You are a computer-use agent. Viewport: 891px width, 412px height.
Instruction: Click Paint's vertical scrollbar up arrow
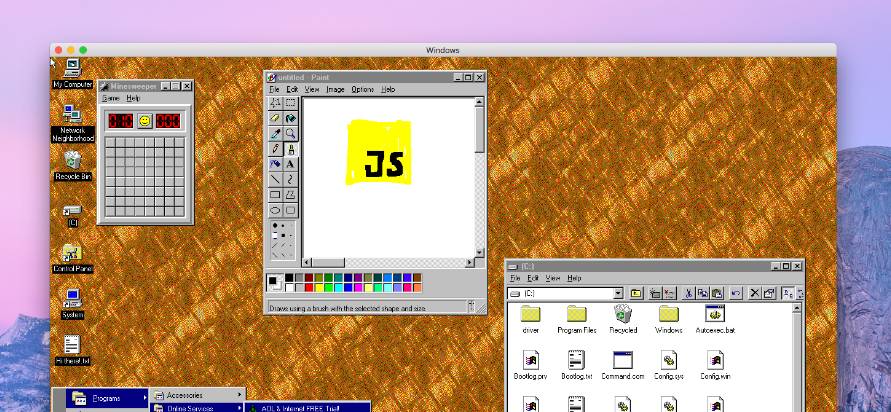(x=479, y=102)
